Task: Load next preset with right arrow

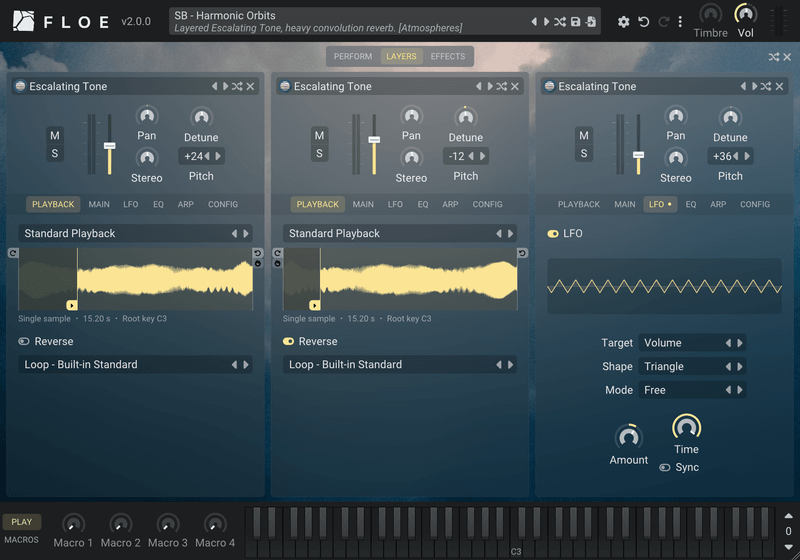Action: [x=546, y=22]
